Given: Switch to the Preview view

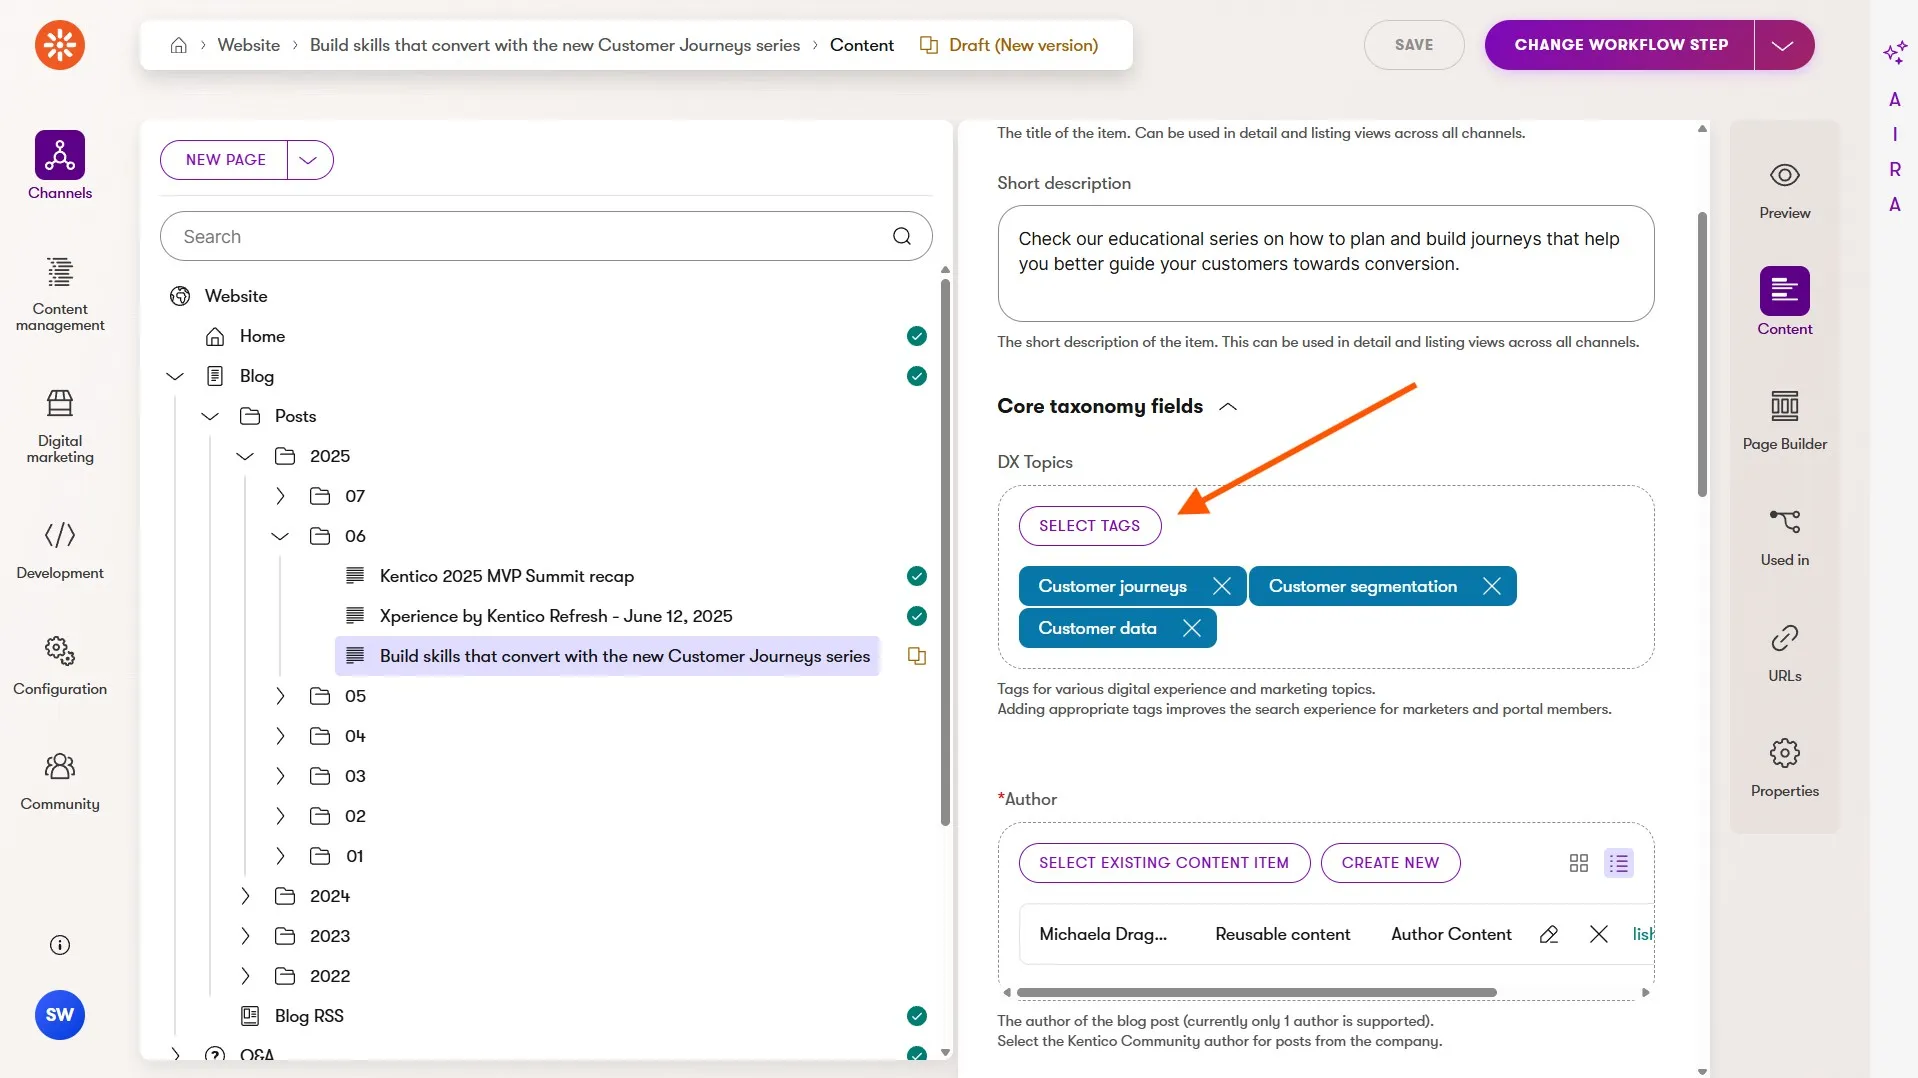Looking at the screenshot, I should [x=1785, y=191].
